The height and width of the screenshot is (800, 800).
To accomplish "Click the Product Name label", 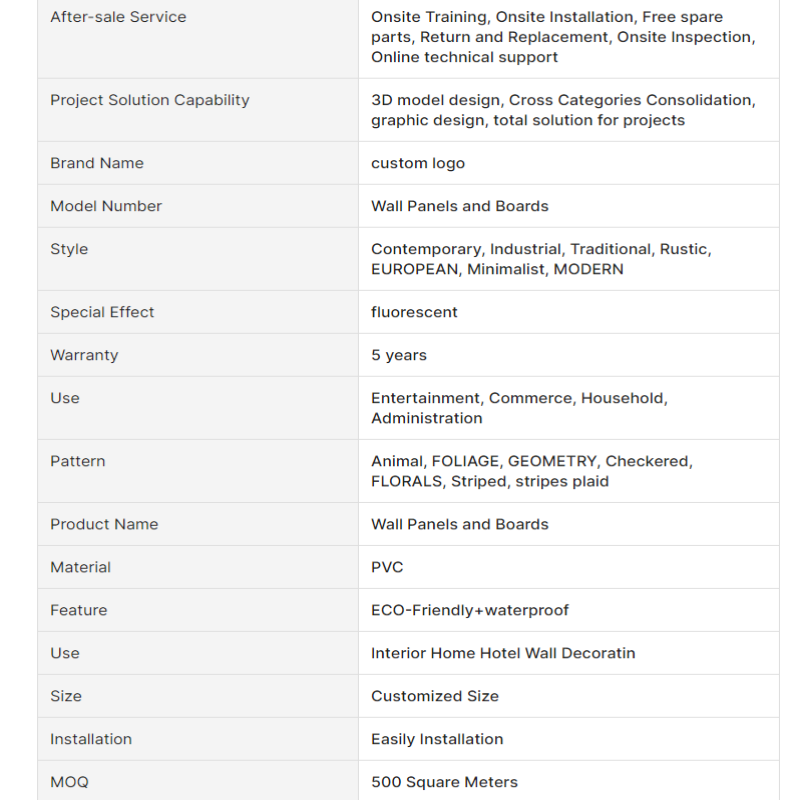I will click(x=104, y=524).
